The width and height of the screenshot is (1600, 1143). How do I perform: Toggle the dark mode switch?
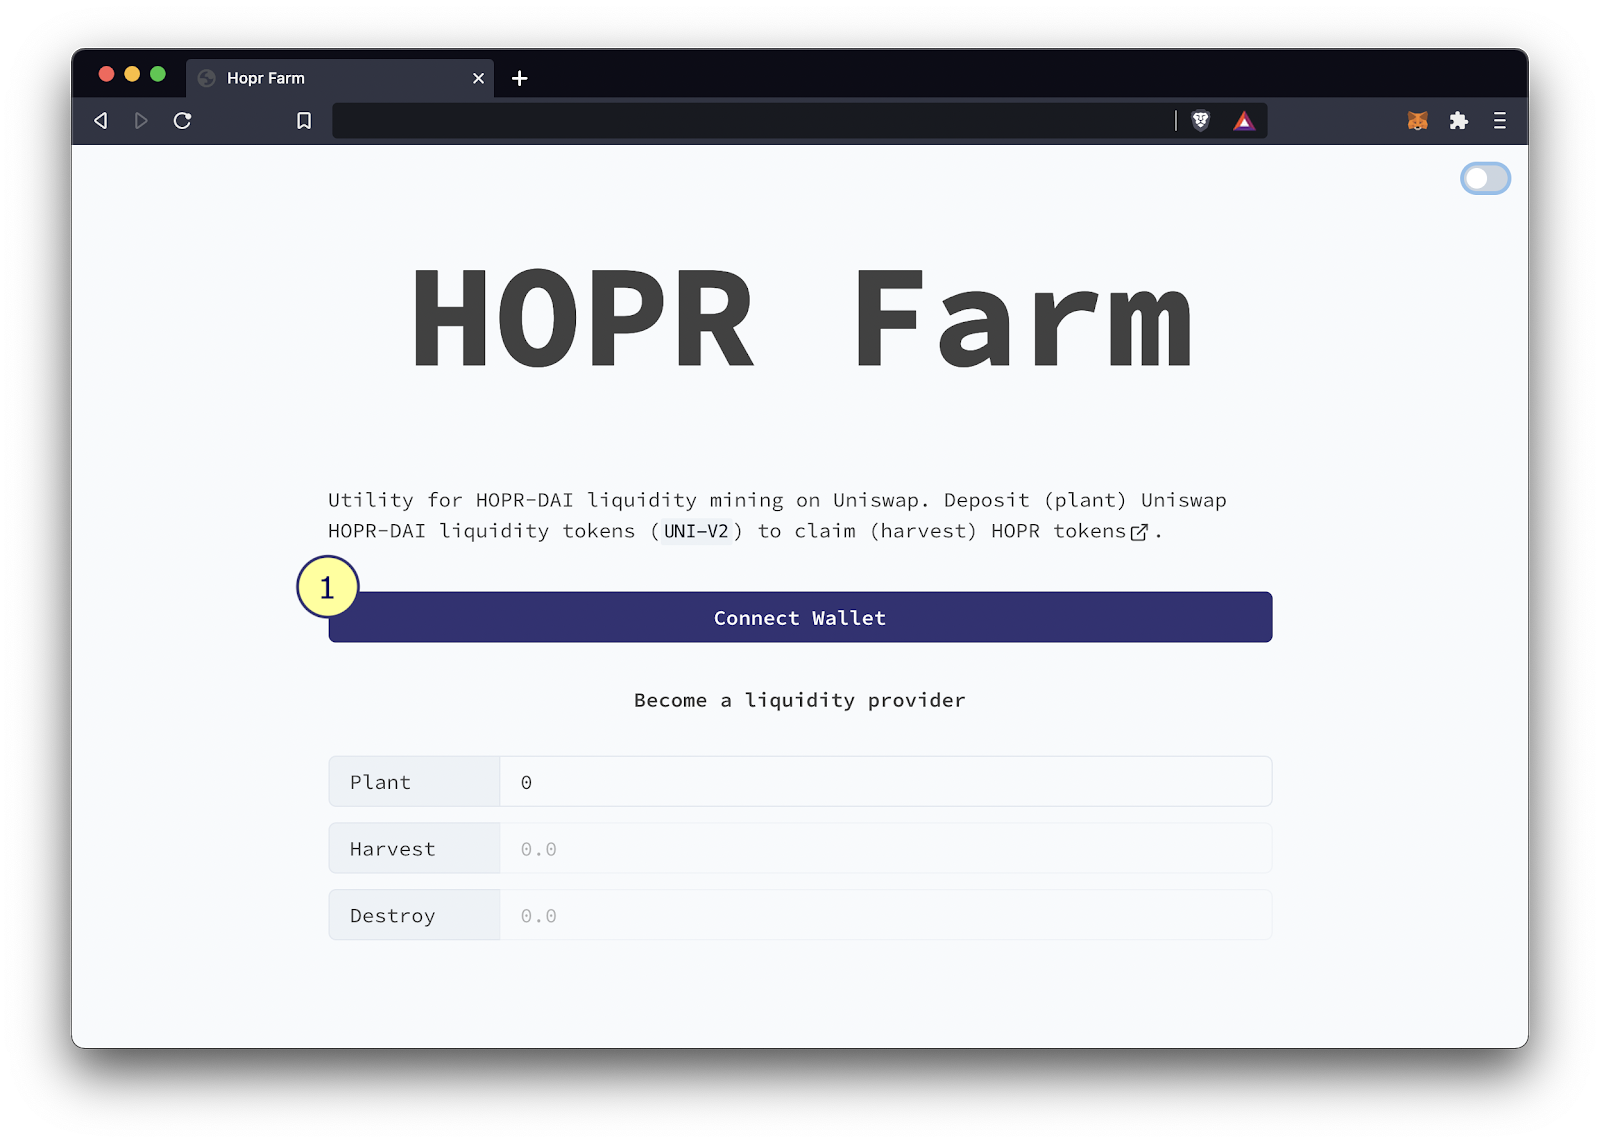[x=1485, y=179]
